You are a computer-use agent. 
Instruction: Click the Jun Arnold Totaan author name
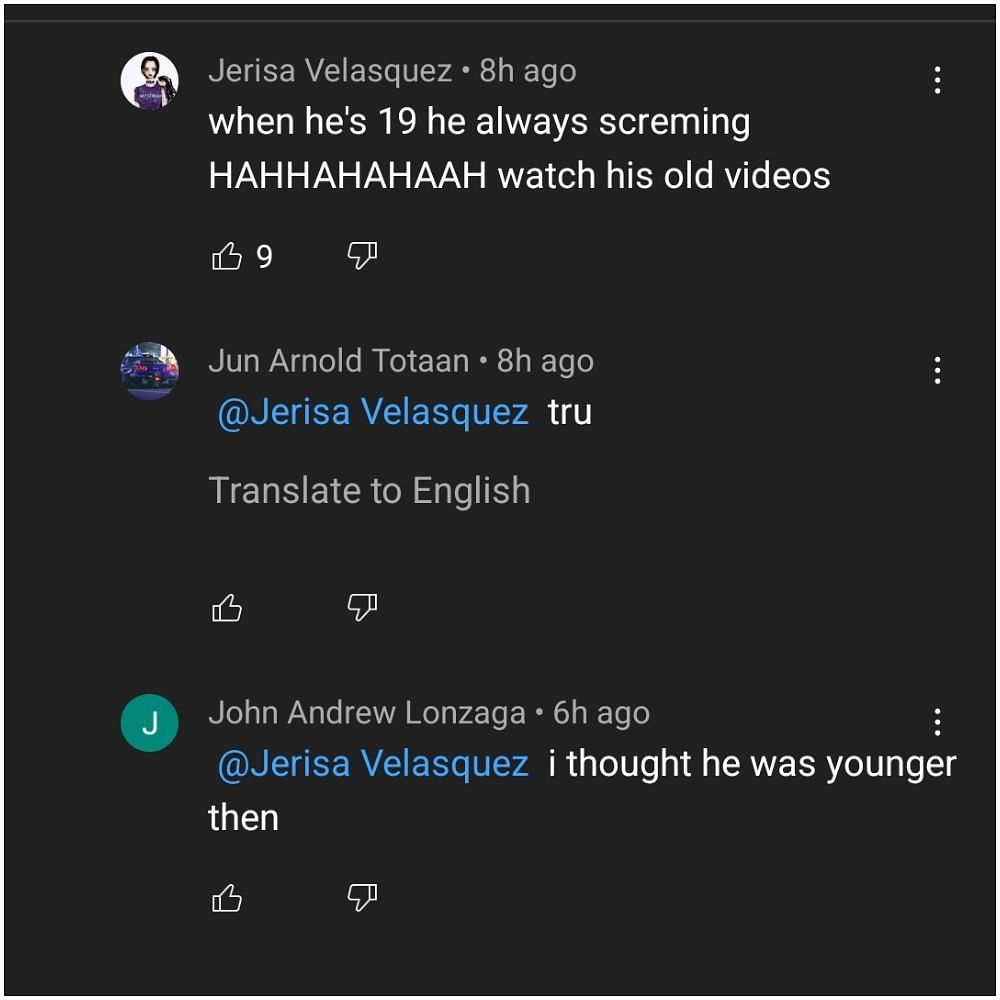pos(338,361)
